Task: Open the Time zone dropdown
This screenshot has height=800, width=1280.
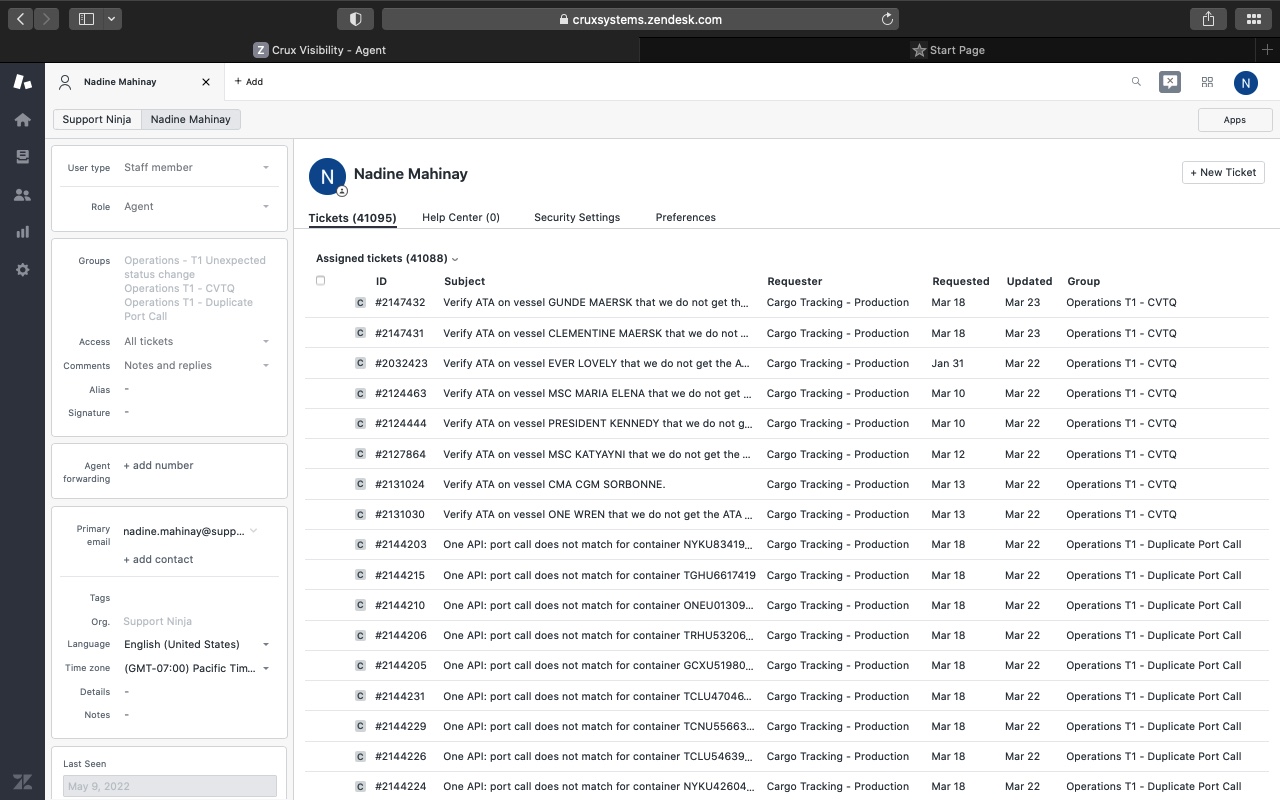Action: pyautogui.click(x=196, y=669)
